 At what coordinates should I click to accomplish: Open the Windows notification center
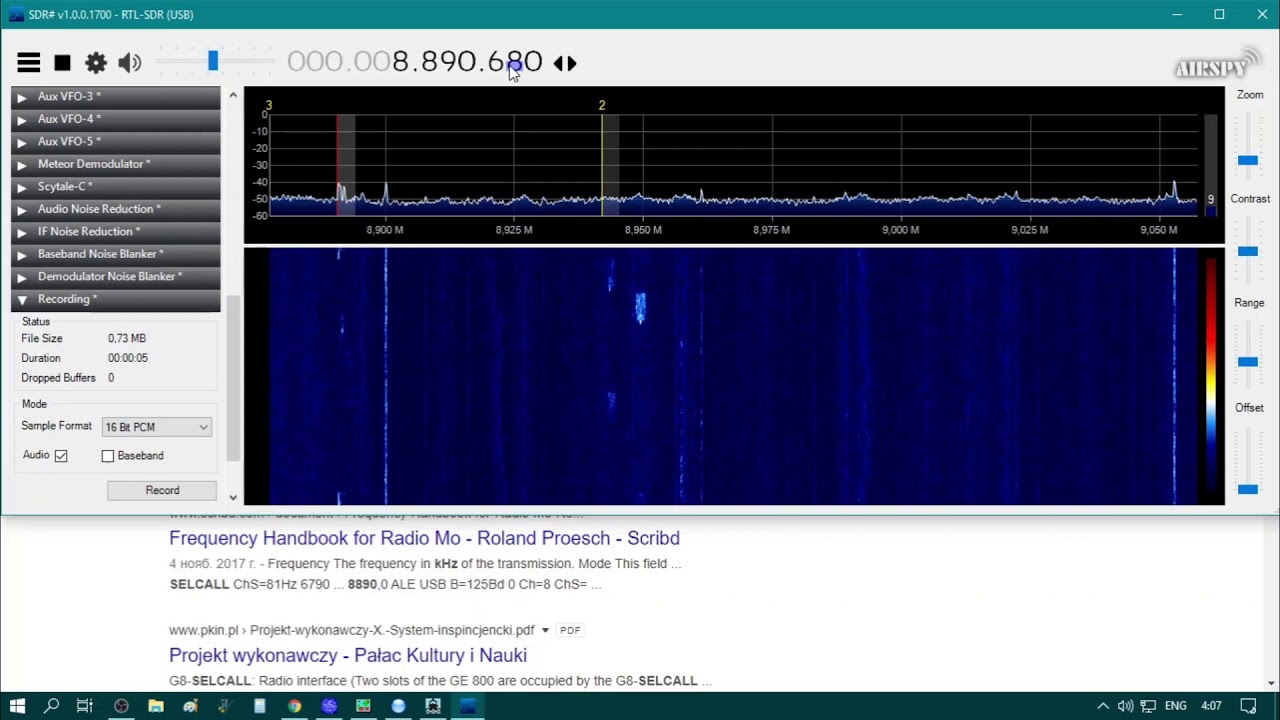1248,706
